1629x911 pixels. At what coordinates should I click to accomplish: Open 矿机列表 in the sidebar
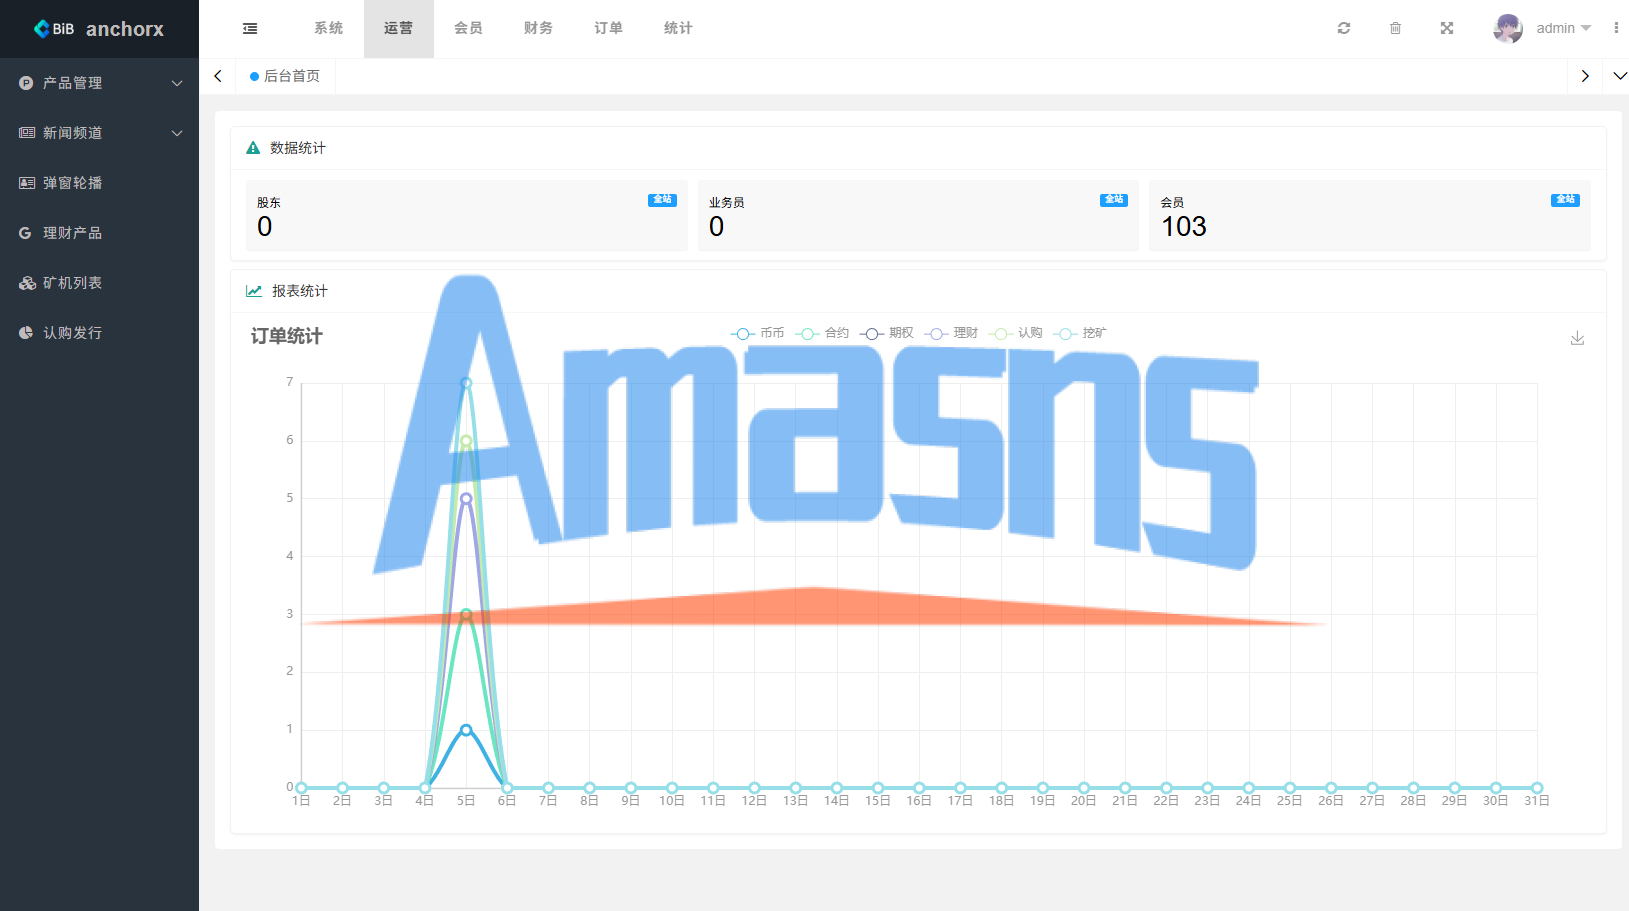pyautogui.click(x=99, y=283)
